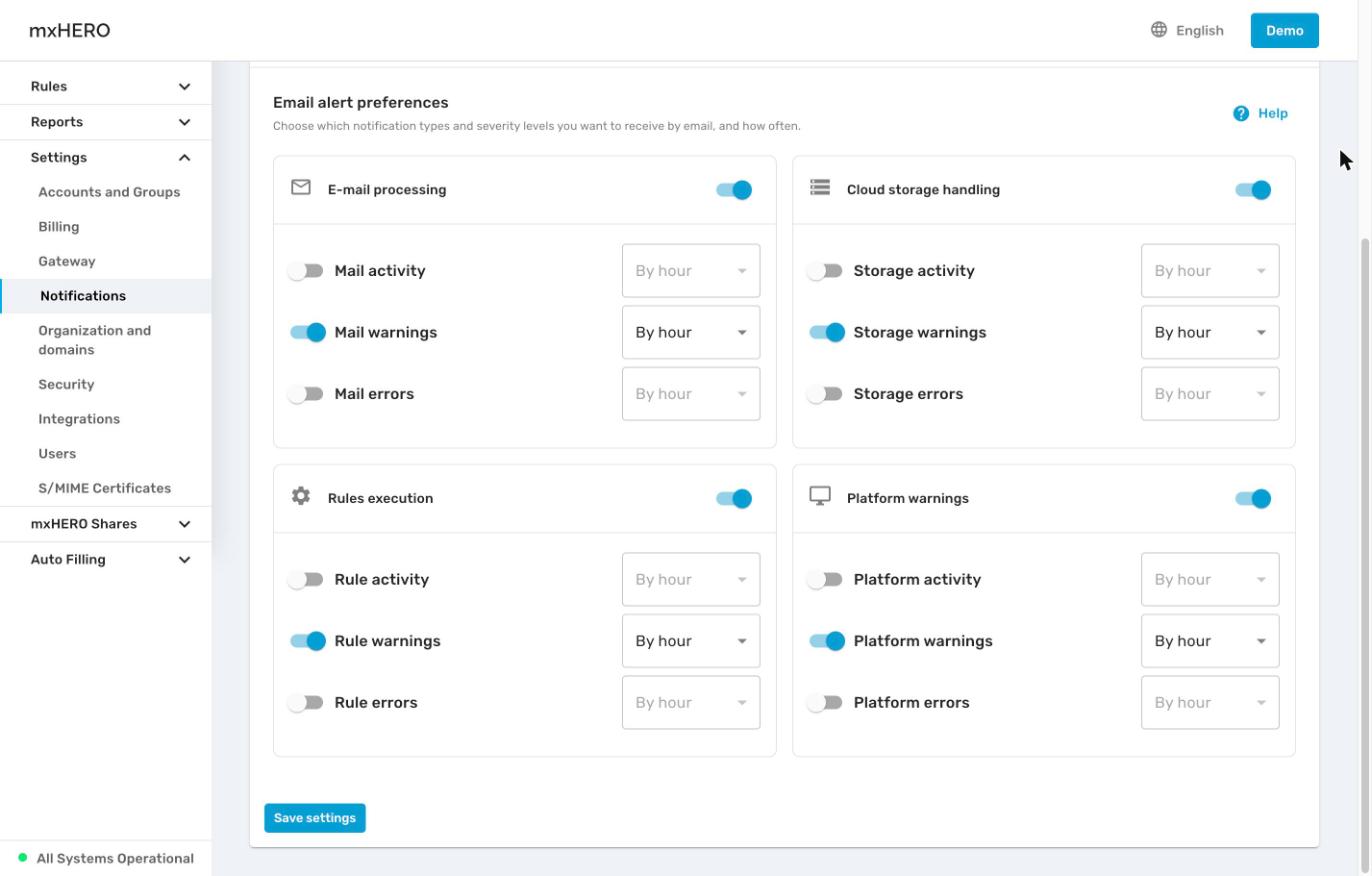Click the gear icon beside Rules execution

pyautogui.click(x=301, y=496)
